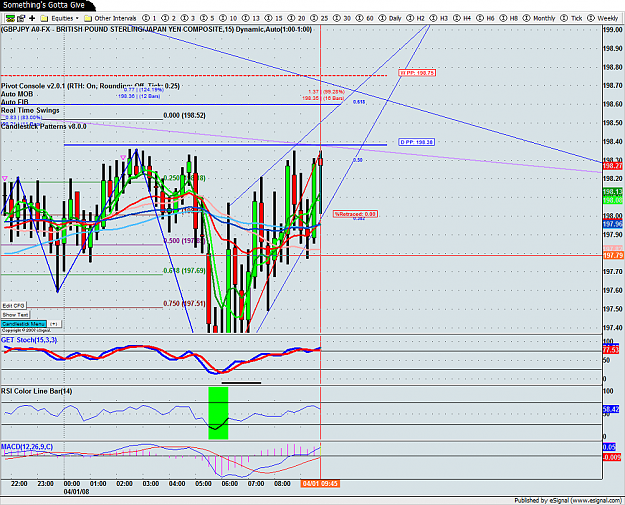The height and width of the screenshot is (505, 625).
Task: Click the plus crosshair toolbar icon
Action: tap(32, 18)
